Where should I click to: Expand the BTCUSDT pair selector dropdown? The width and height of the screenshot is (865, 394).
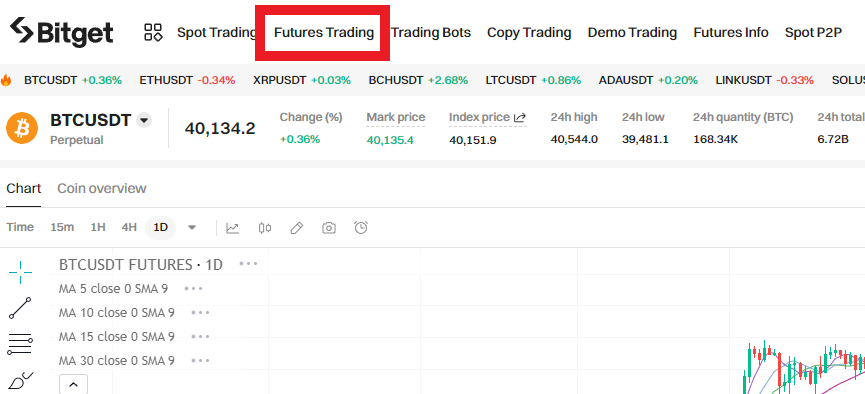point(144,120)
